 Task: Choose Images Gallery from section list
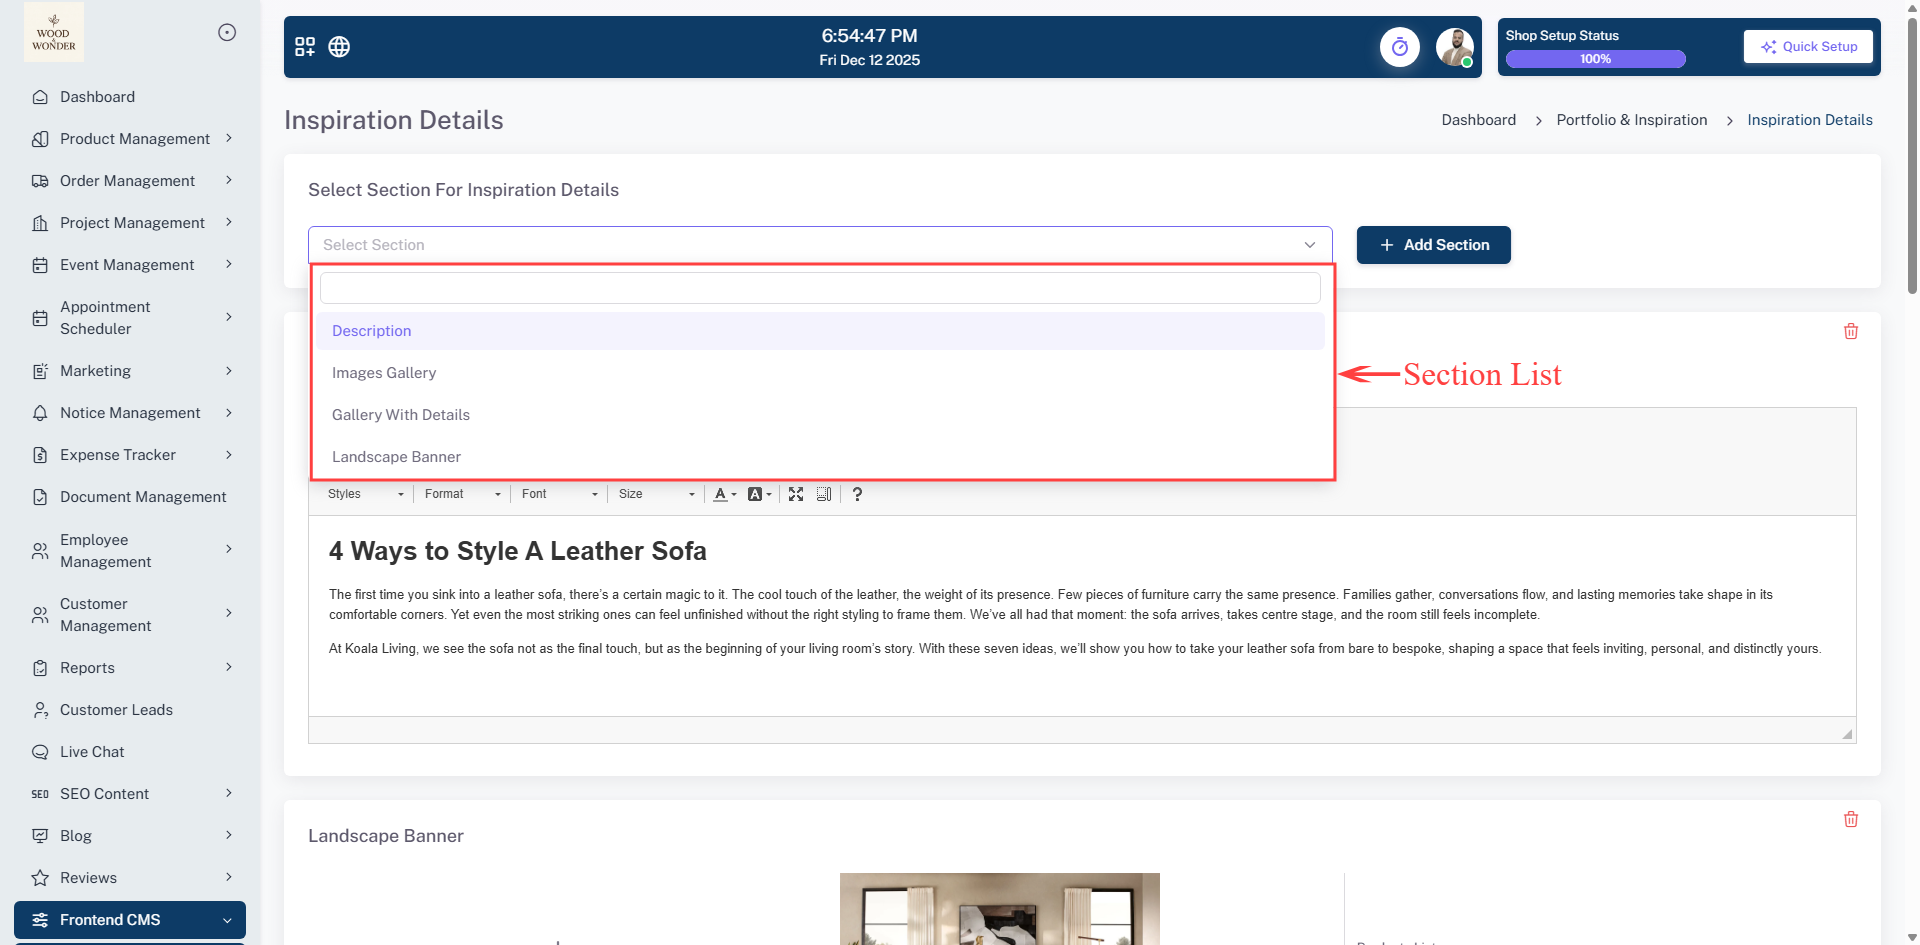click(x=384, y=373)
